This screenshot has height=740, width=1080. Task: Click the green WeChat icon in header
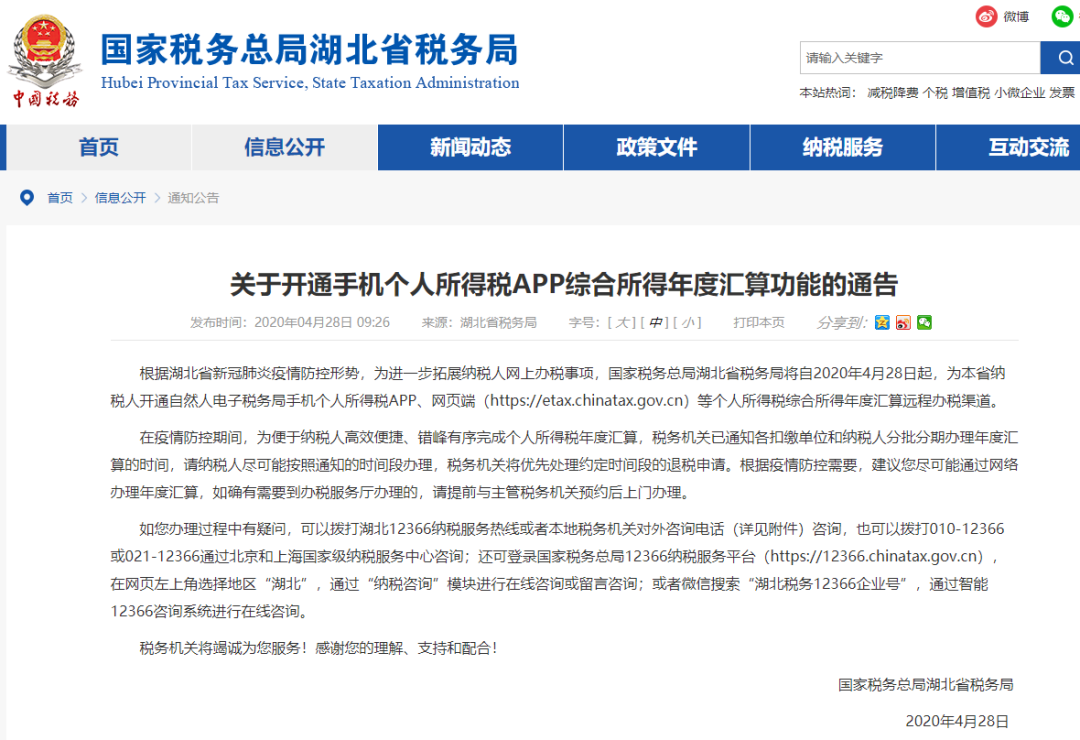(1061, 16)
